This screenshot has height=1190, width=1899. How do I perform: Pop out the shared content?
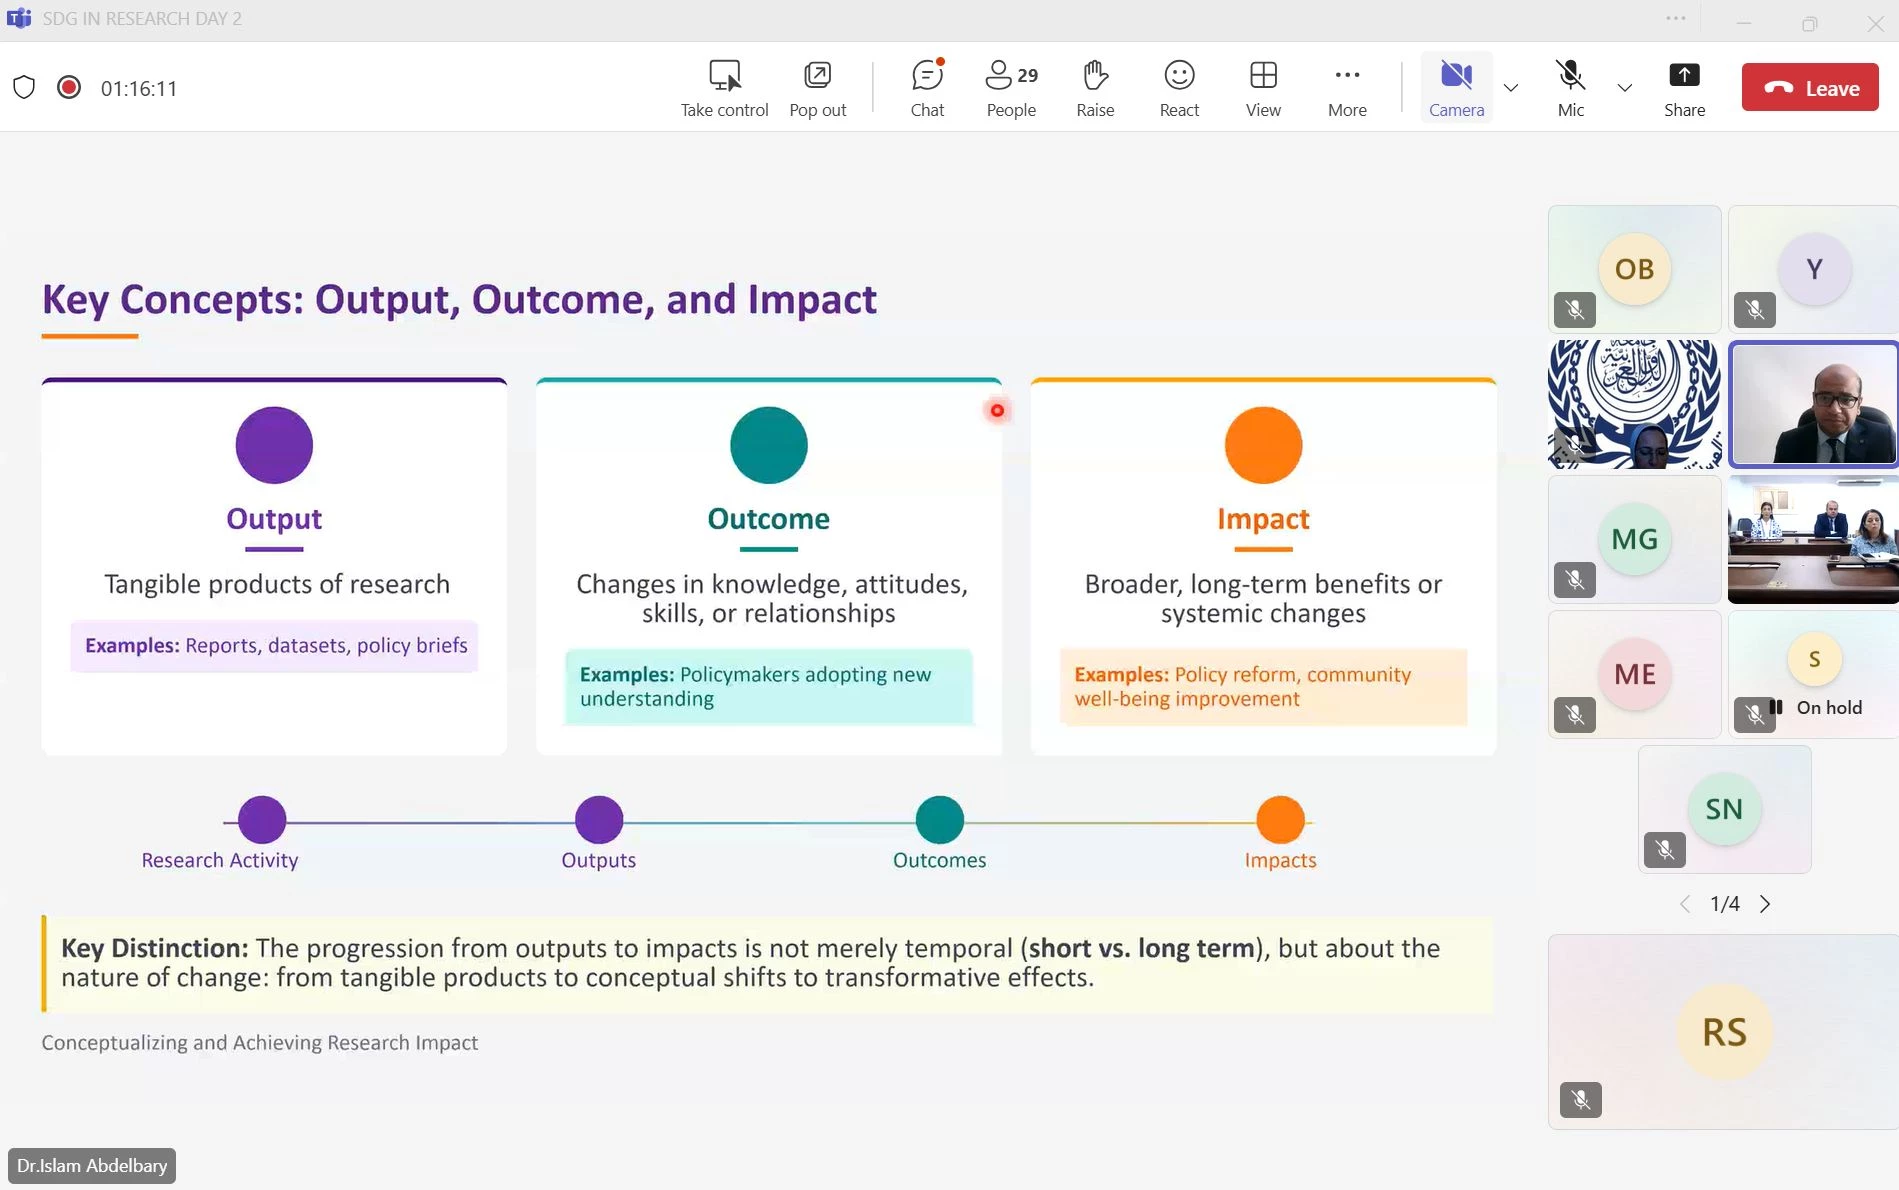[817, 88]
